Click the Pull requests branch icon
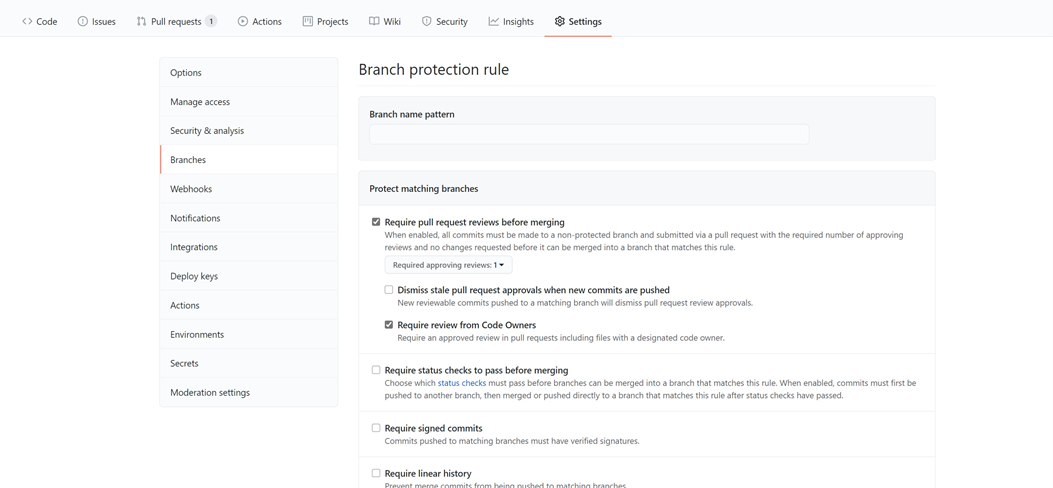Screen dimensions: 1053x488 141,21
